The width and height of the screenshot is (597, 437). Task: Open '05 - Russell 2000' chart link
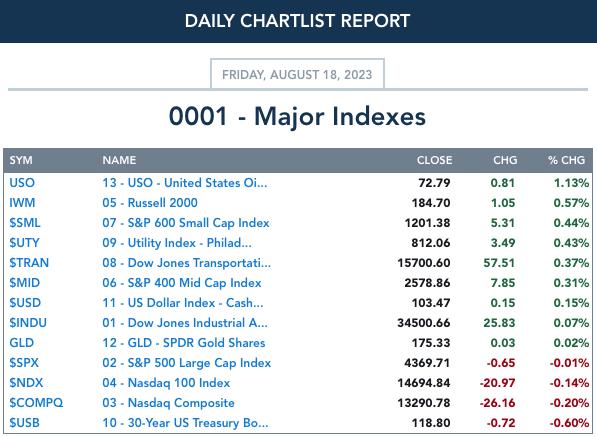coord(150,203)
